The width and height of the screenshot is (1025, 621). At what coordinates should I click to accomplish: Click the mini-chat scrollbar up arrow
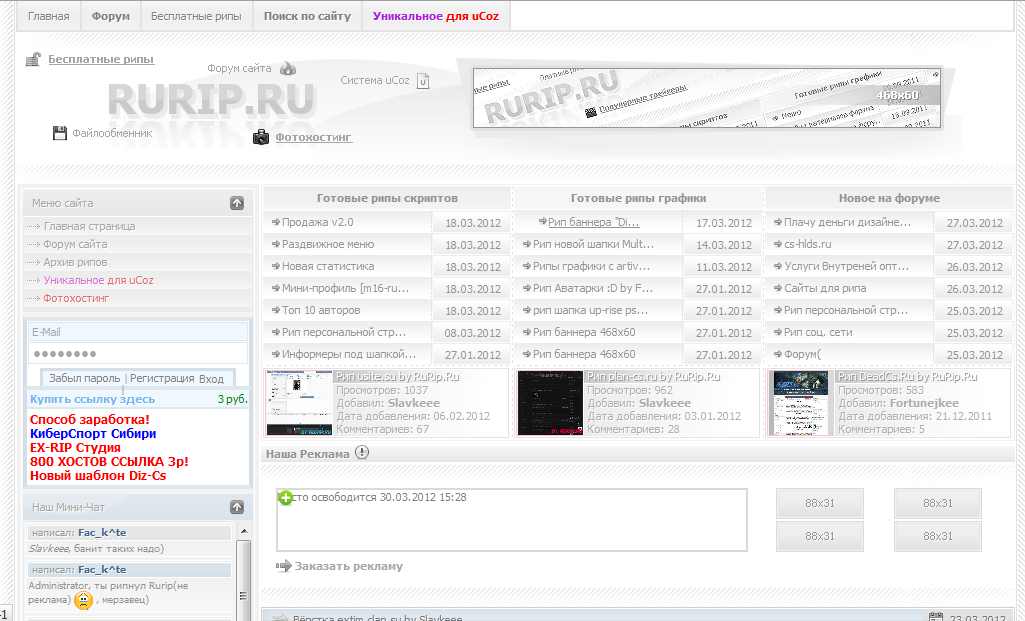click(x=243, y=531)
